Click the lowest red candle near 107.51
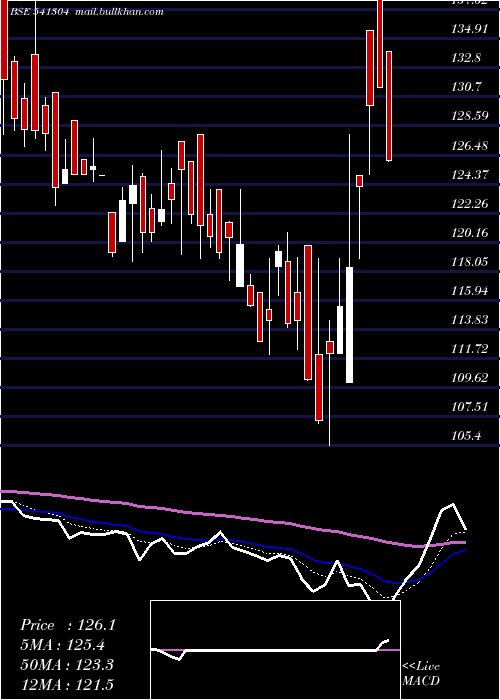The width and height of the screenshot is (500, 700). [x=319, y=387]
